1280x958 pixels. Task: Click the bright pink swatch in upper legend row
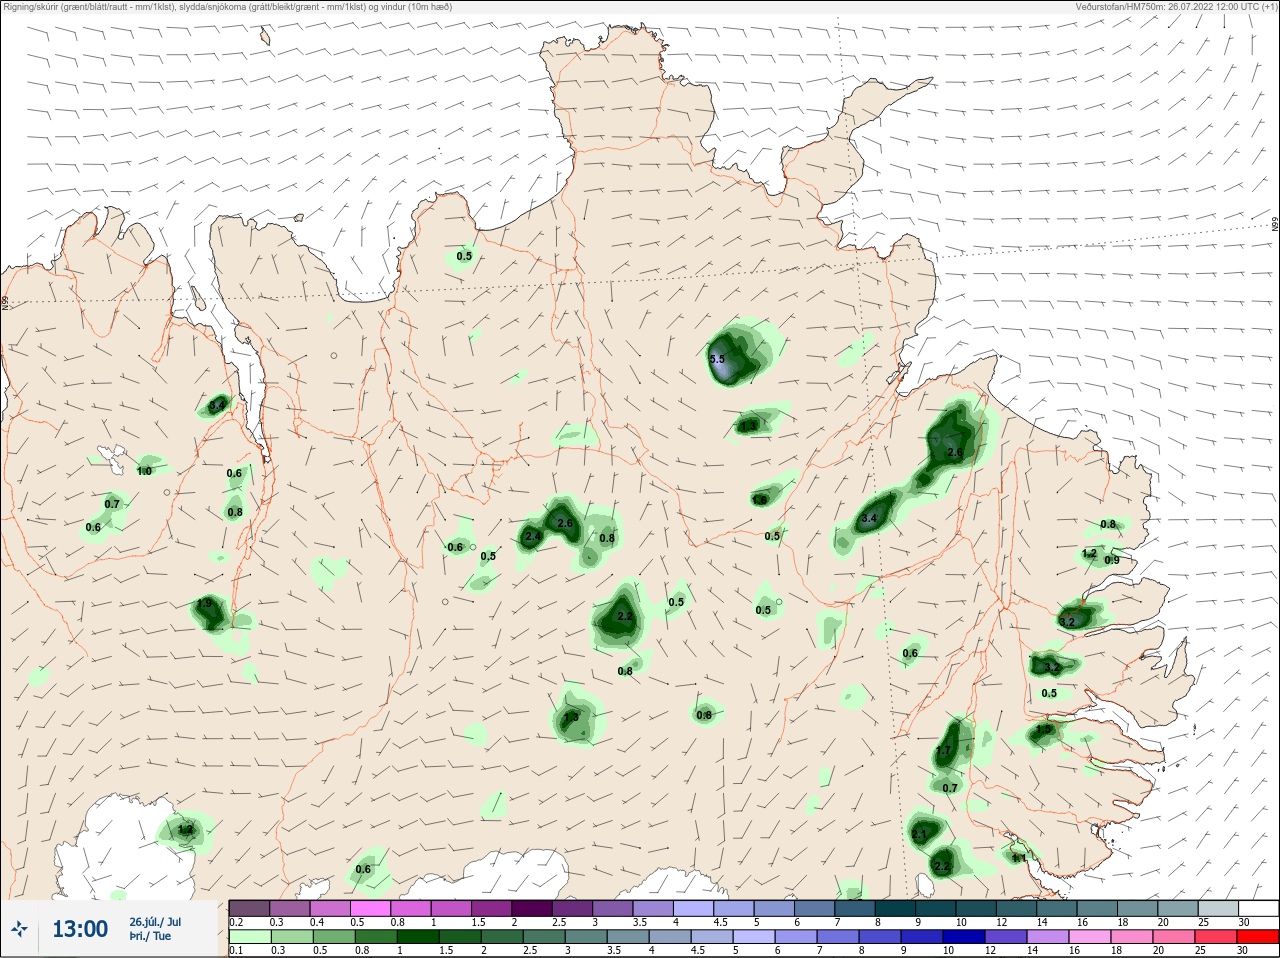[x=371, y=908]
